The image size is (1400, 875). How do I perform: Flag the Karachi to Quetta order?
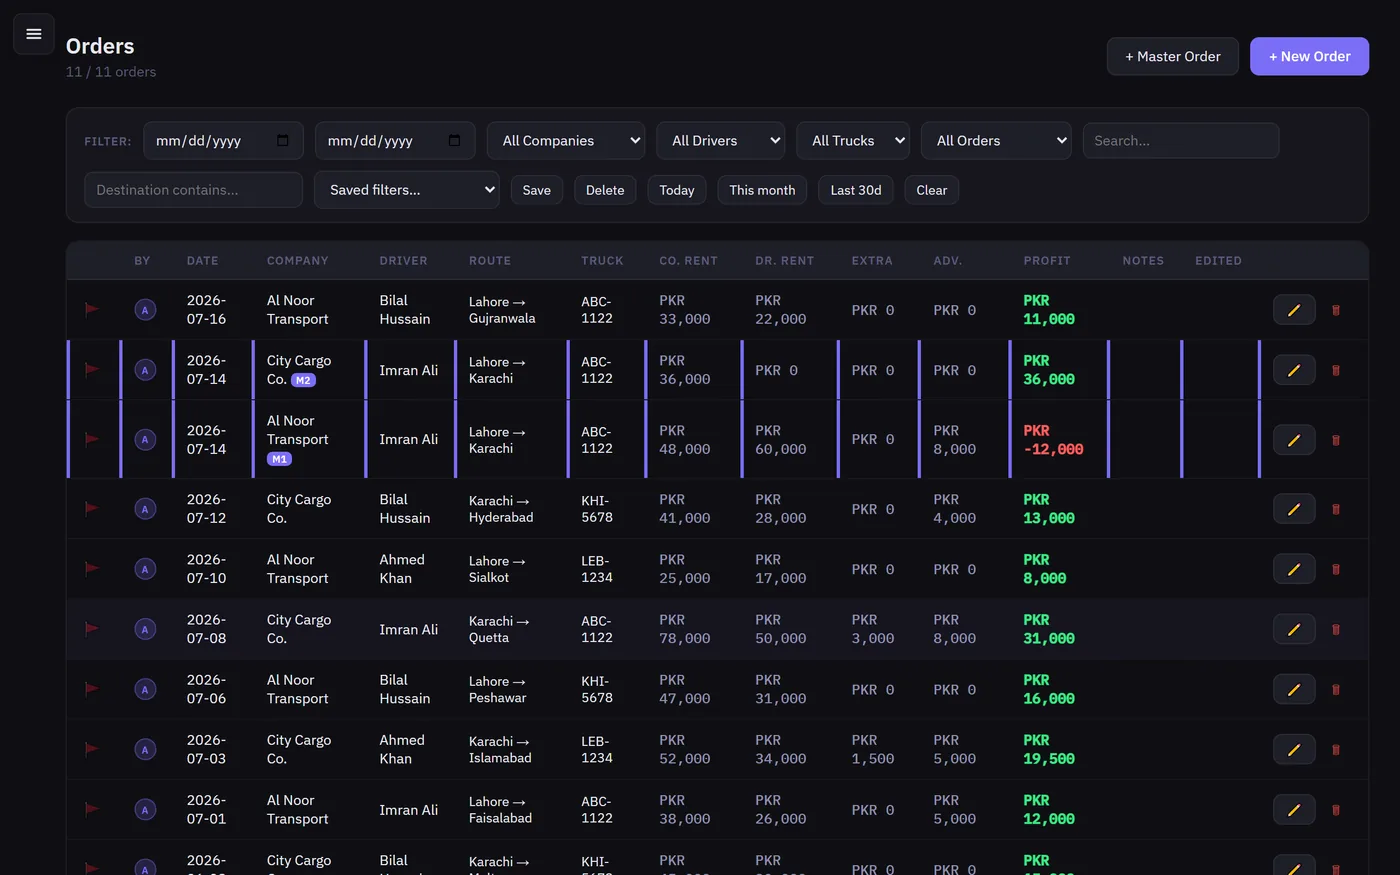[92, 628]
